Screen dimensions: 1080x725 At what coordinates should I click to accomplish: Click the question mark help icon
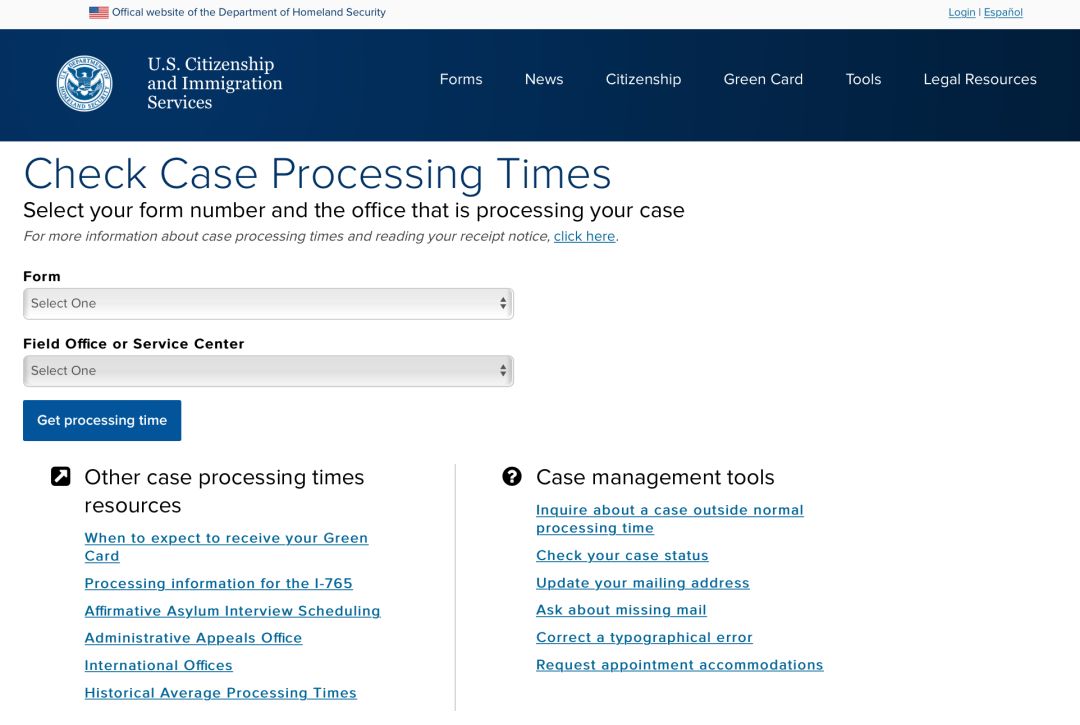pyautogui.click(x=512, y=477)
